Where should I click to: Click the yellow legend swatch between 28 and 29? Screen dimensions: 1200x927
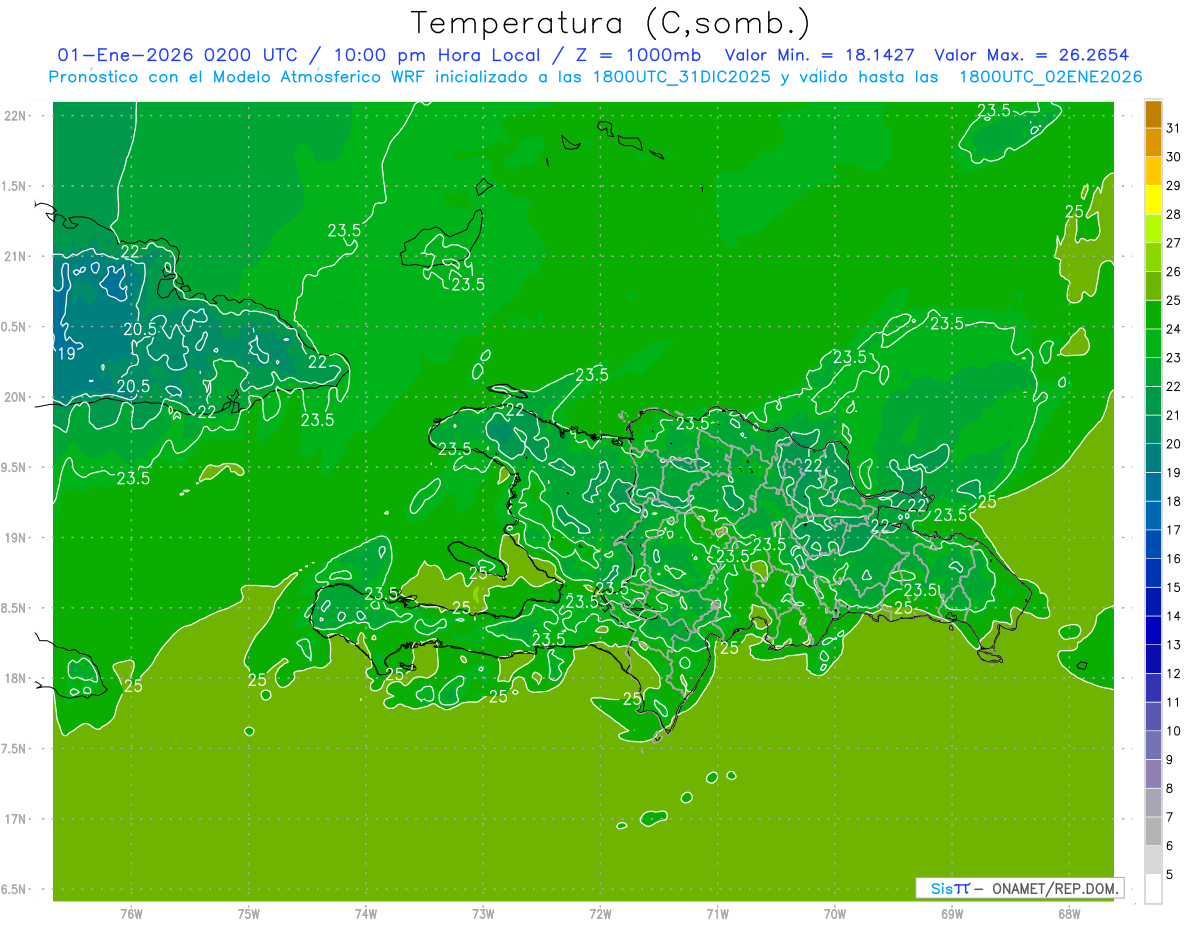pos(1153,199)
